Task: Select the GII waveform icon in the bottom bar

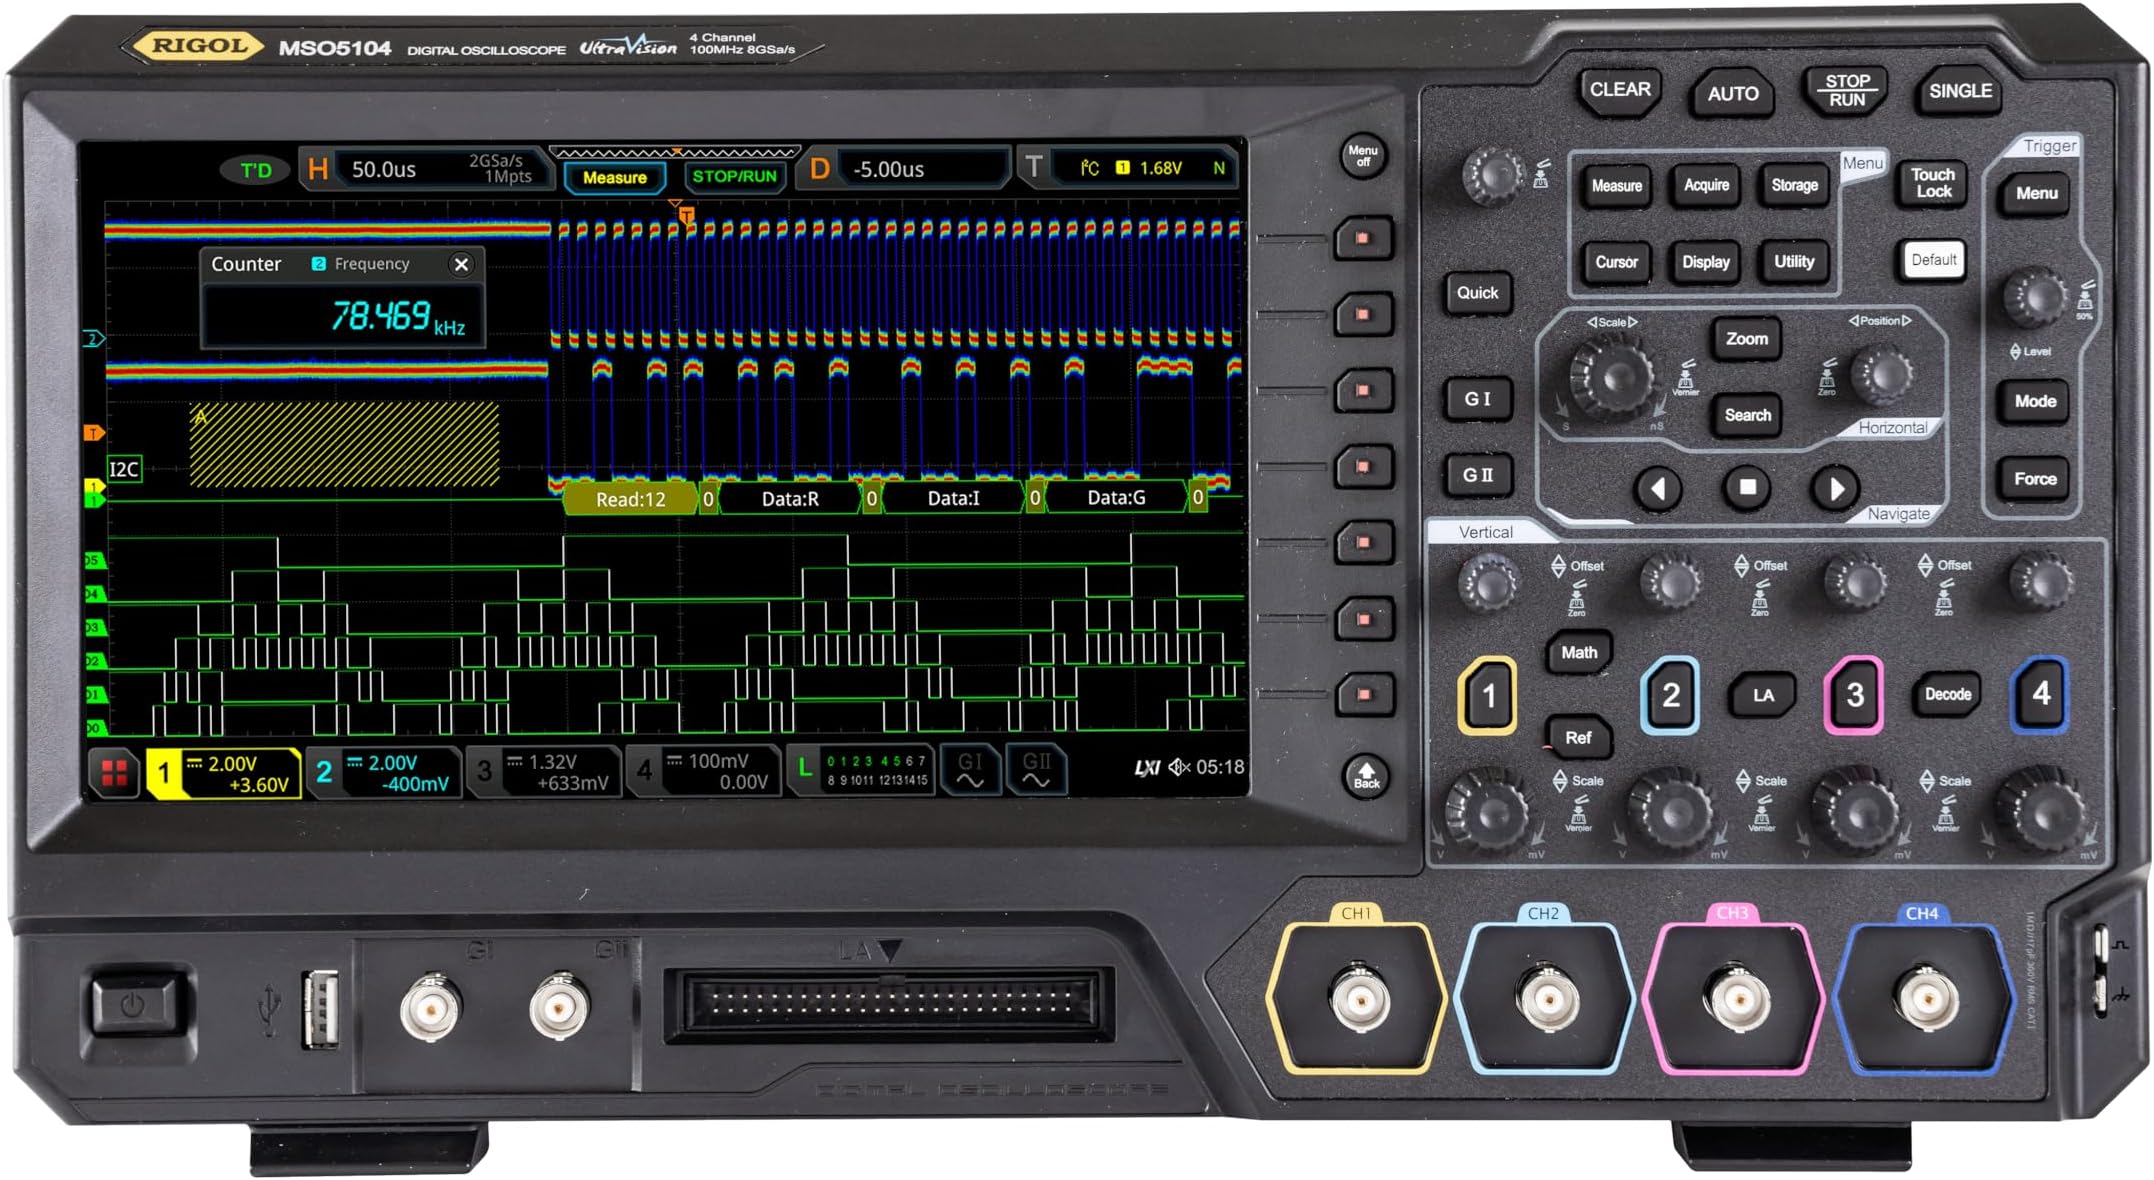Action: (1037, 770)
